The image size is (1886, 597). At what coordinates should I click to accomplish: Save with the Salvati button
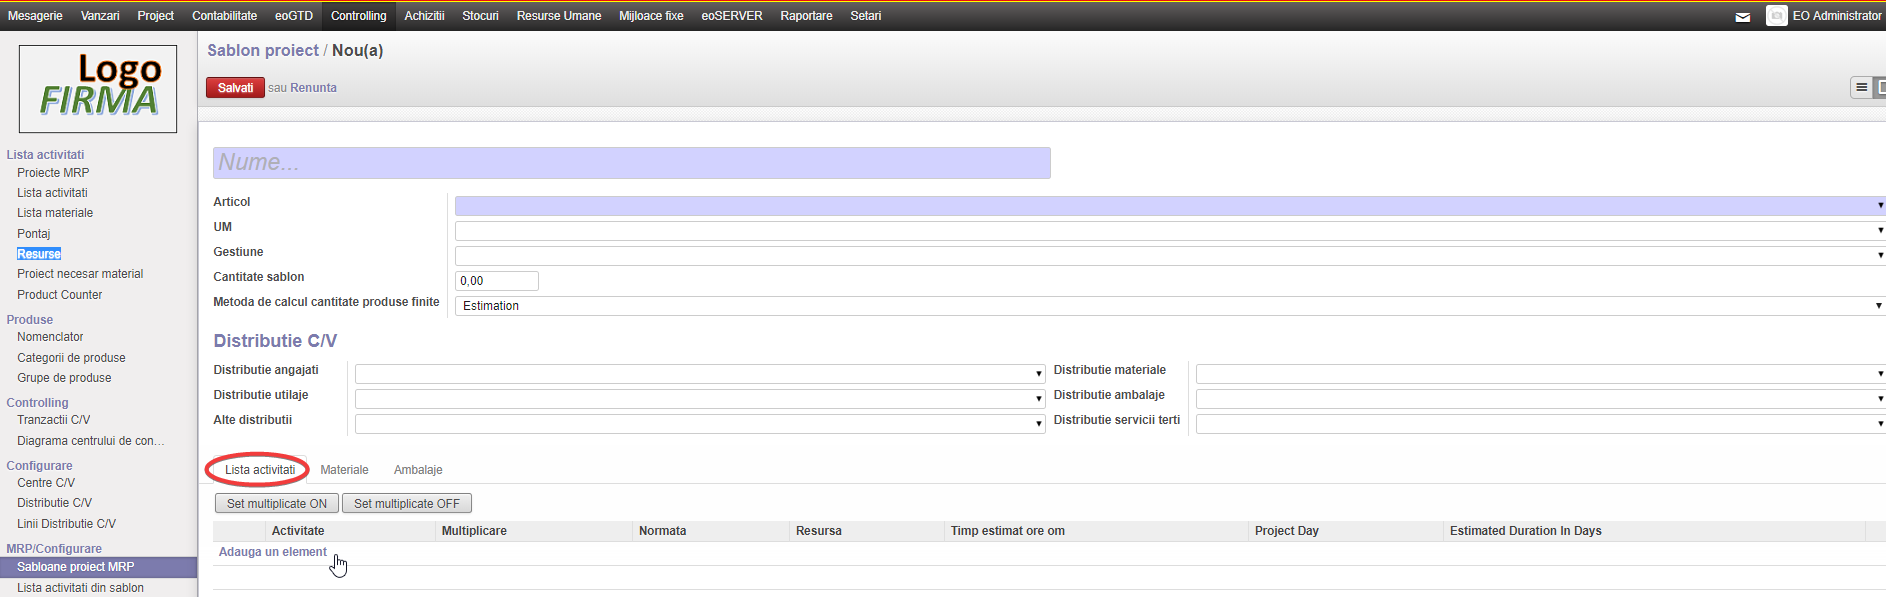click(235, 88)
